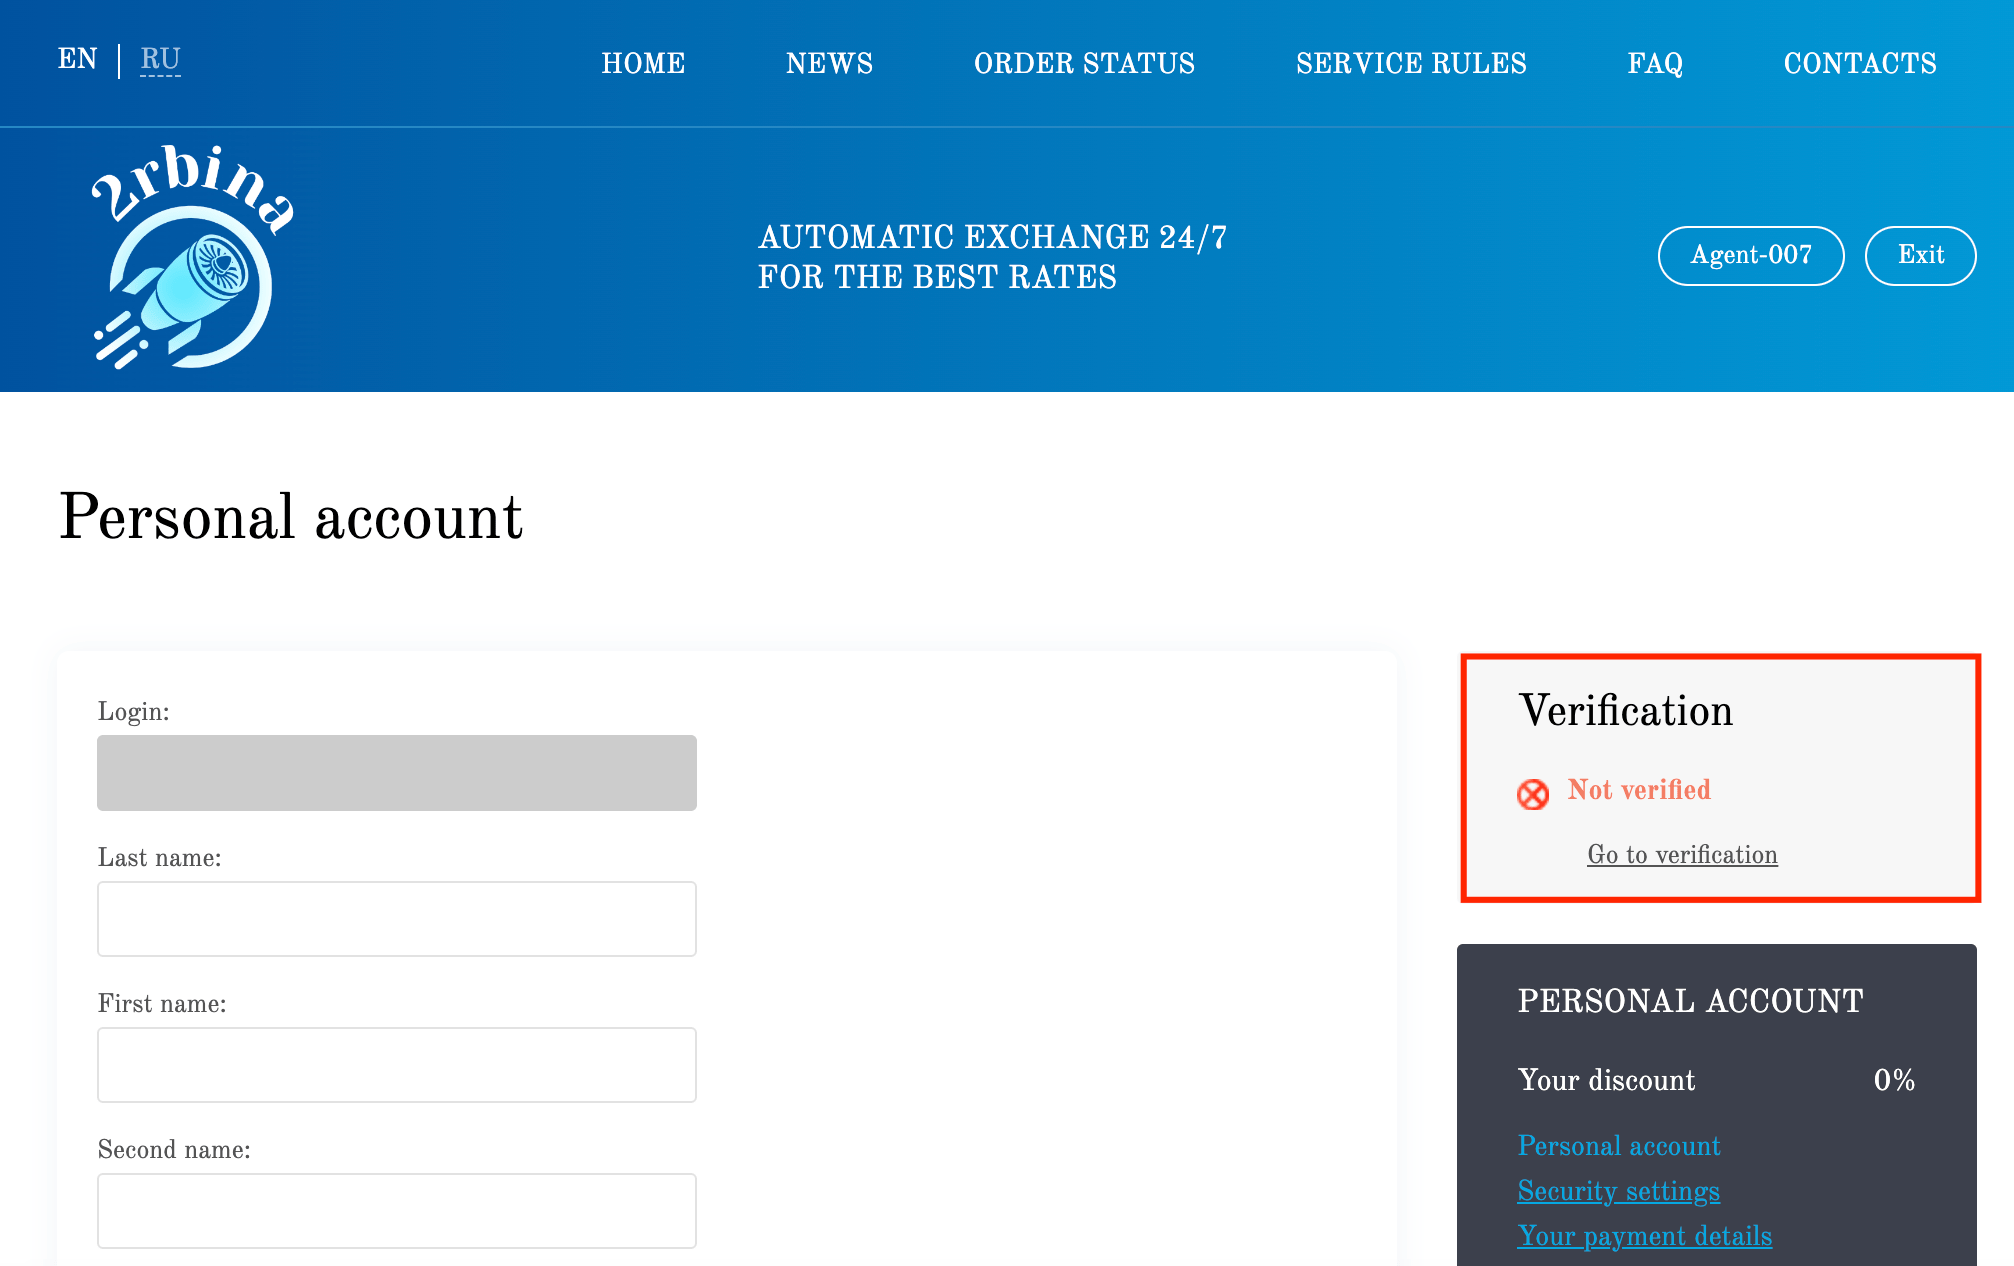2014x1266 pixels.
Task: Follow the Go to verification link
Action: (1682, 855)
